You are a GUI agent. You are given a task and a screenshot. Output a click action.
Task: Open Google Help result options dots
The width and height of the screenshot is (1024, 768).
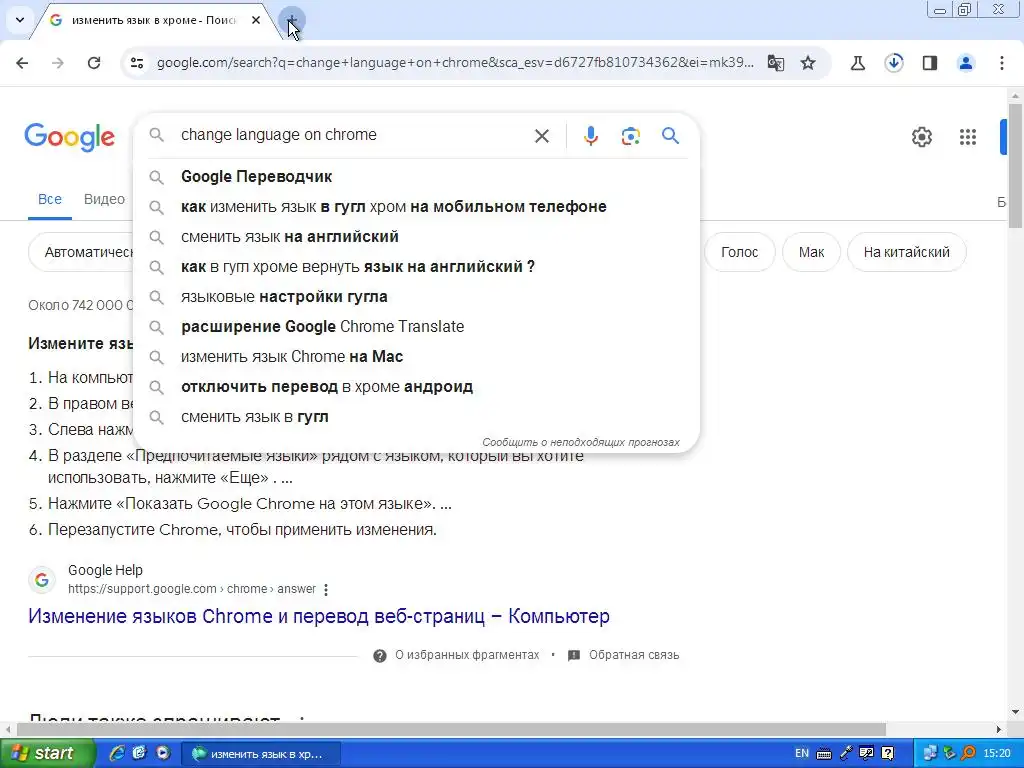tap(326, 590)
